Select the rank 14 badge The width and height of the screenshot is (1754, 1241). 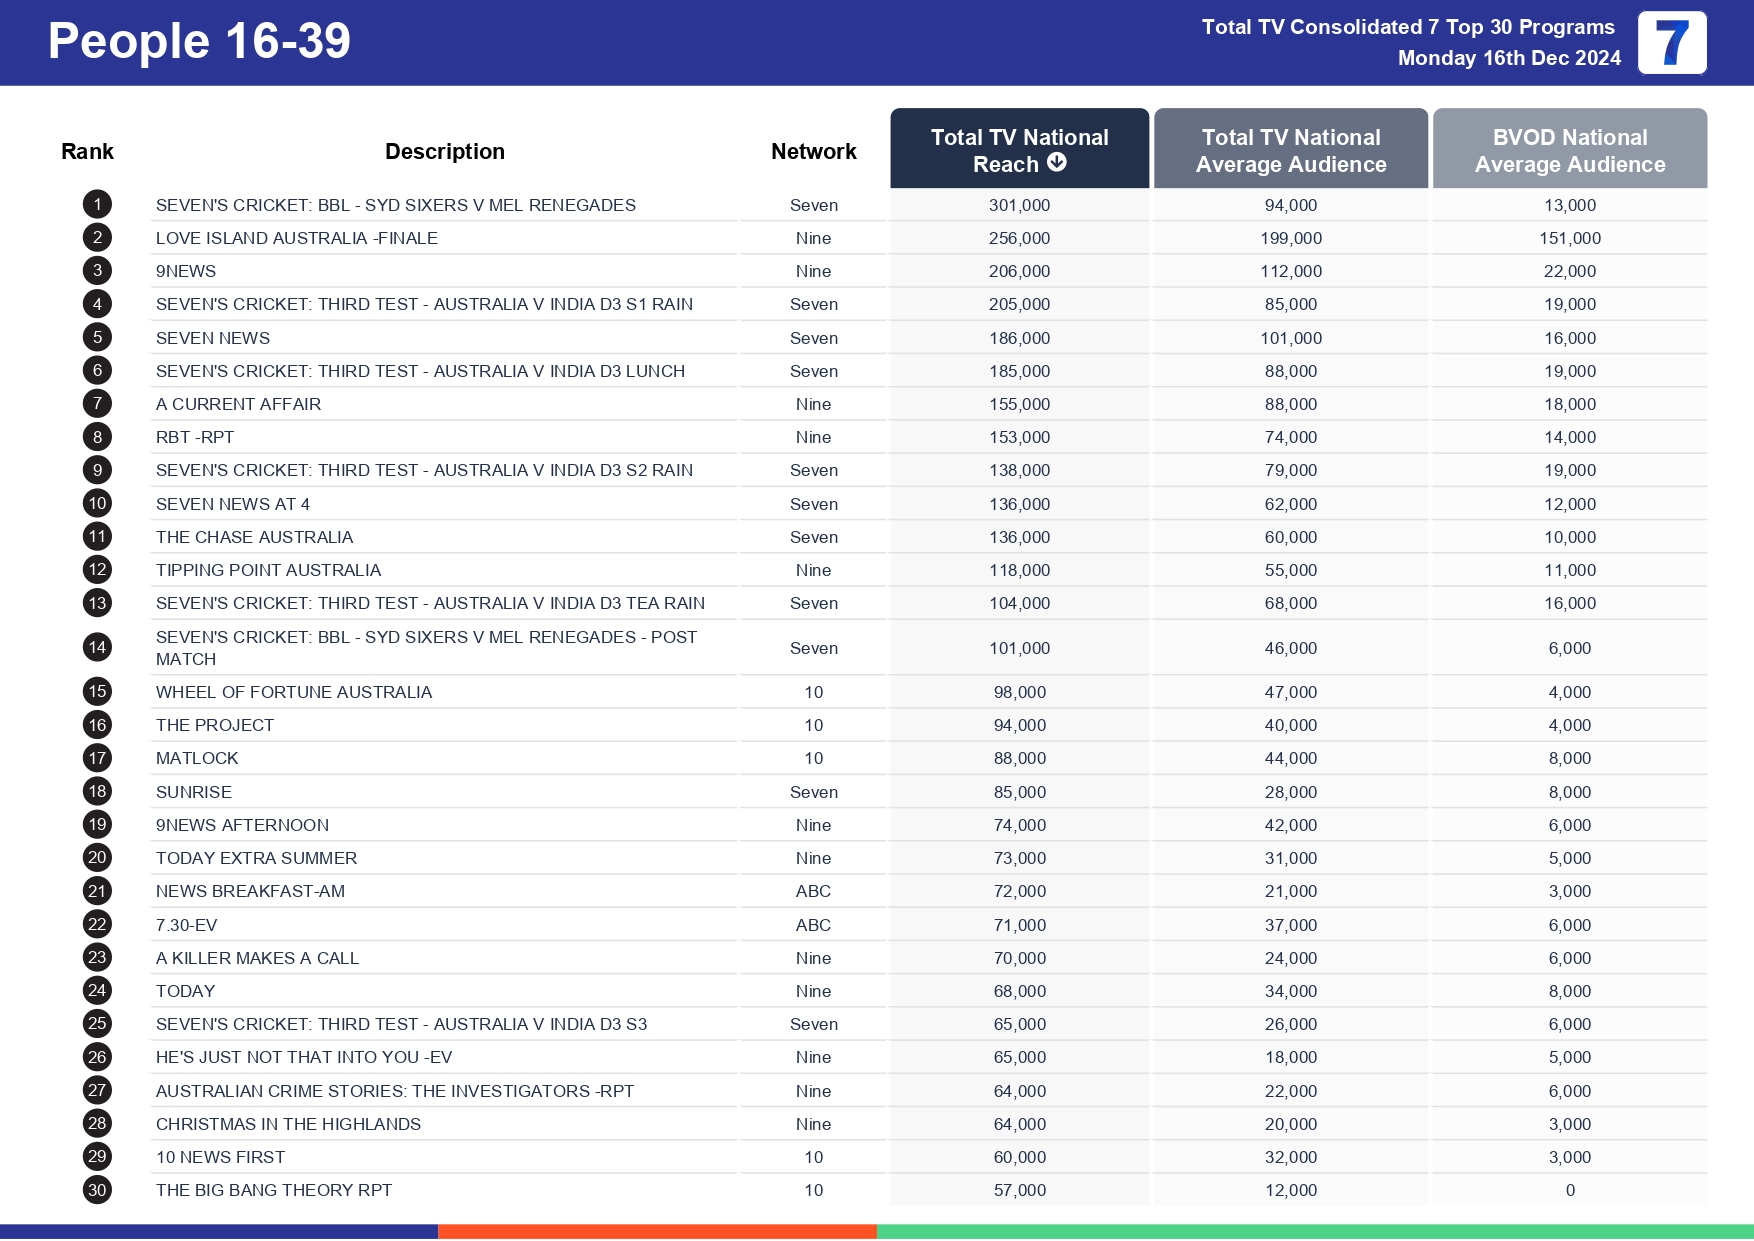click(x=96, y=648)
